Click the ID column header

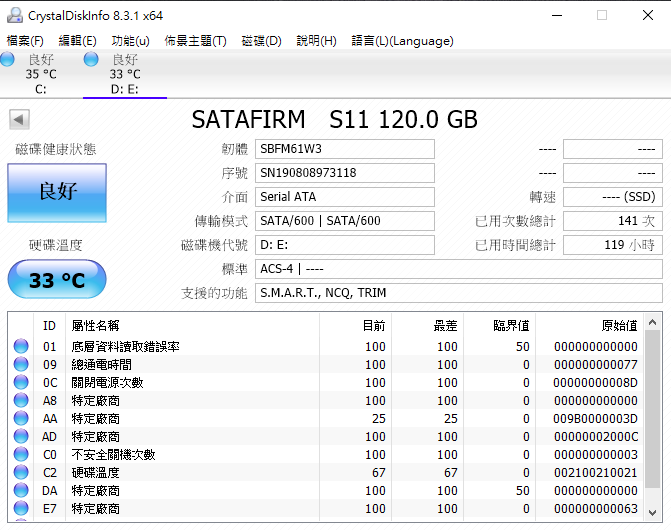[49, 326]
